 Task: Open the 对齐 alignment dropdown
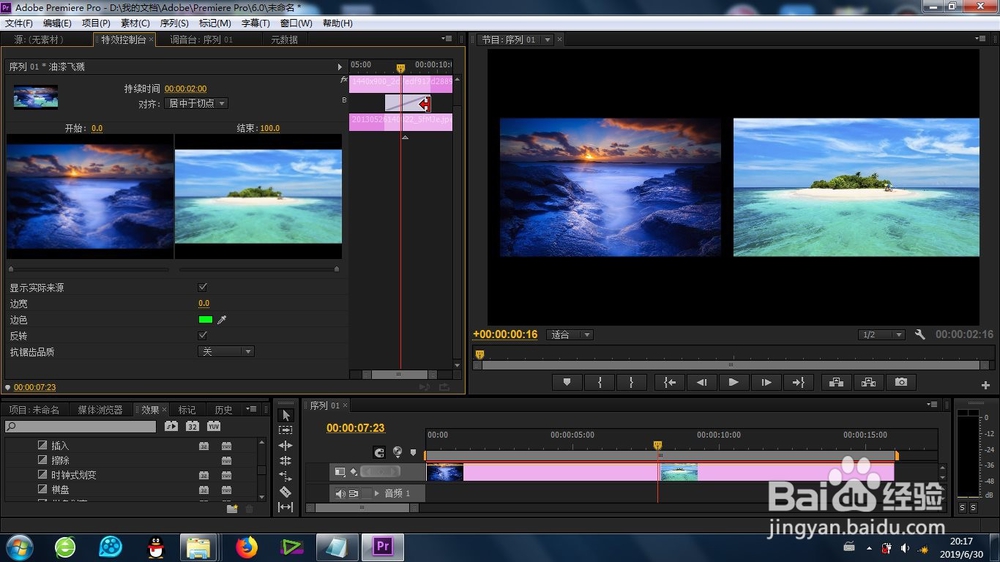click(196, 103)
